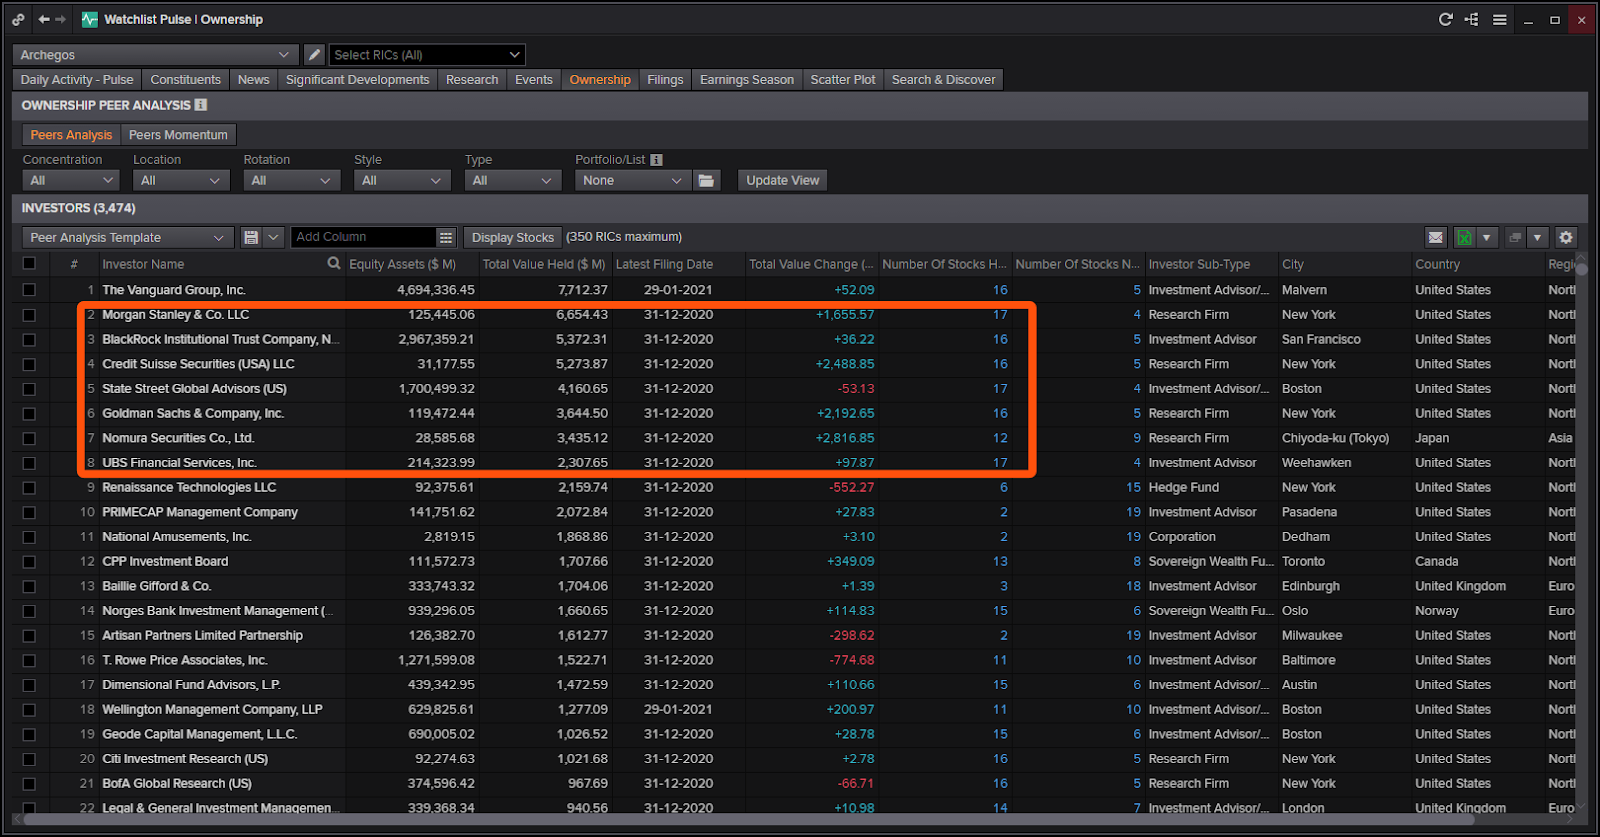Open the column picker grid icon
1600x837 pixels.
coord(446,237)
